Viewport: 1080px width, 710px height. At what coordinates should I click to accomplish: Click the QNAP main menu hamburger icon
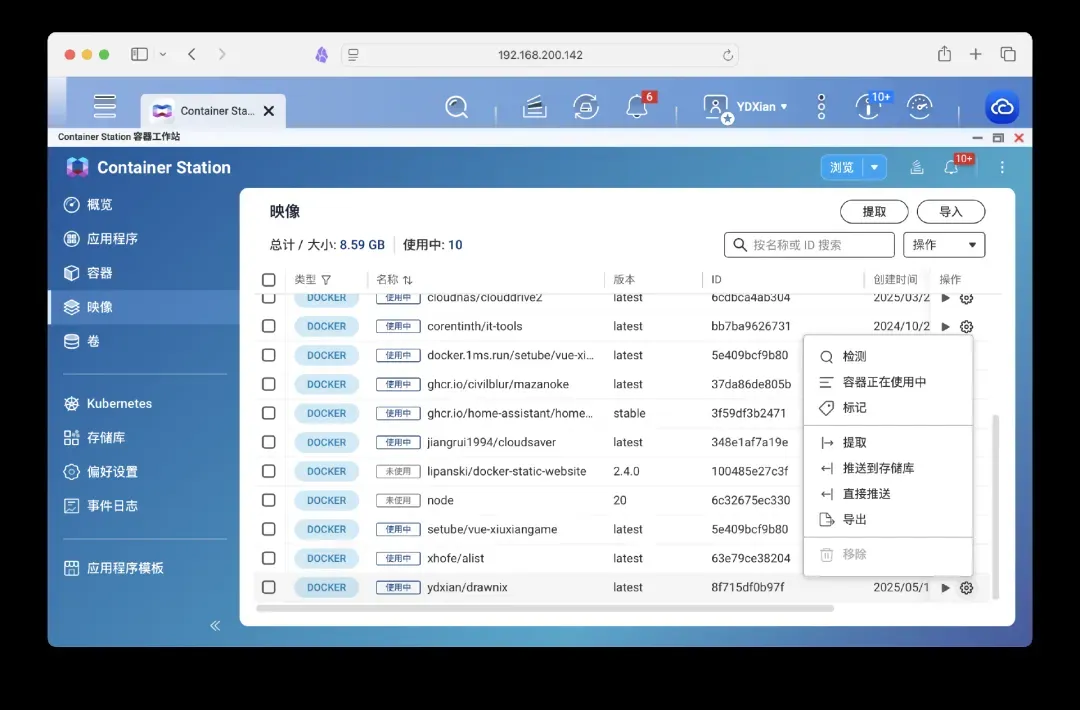coord(105,106)
